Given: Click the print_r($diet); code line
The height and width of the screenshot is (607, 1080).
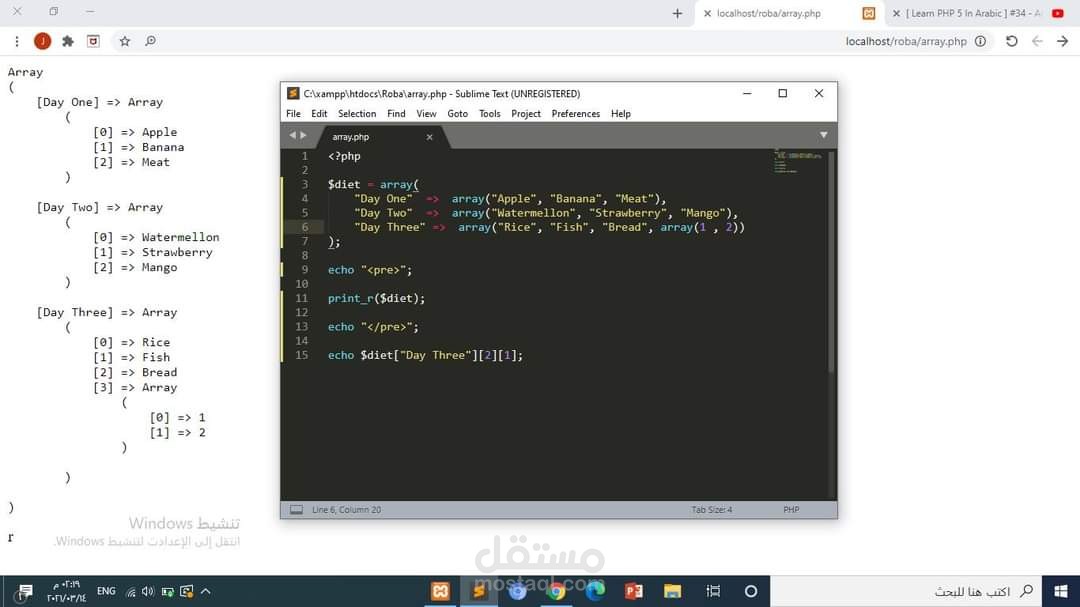Looking at the screenshot, I should pos(377,298).
